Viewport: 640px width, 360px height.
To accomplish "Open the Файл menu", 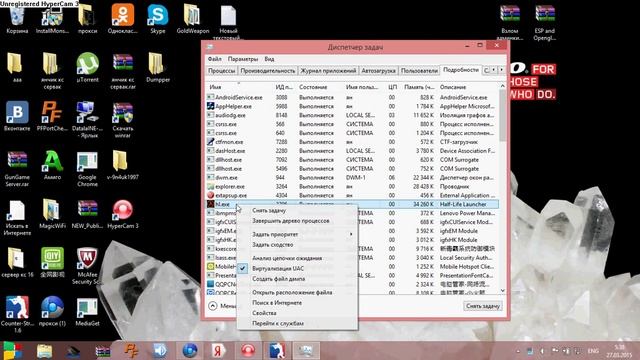I will coord(214,59).
